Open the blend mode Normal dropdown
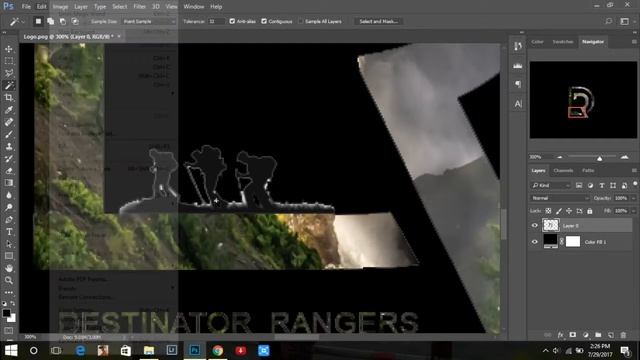The image size is (640, 360). point(560,198)
